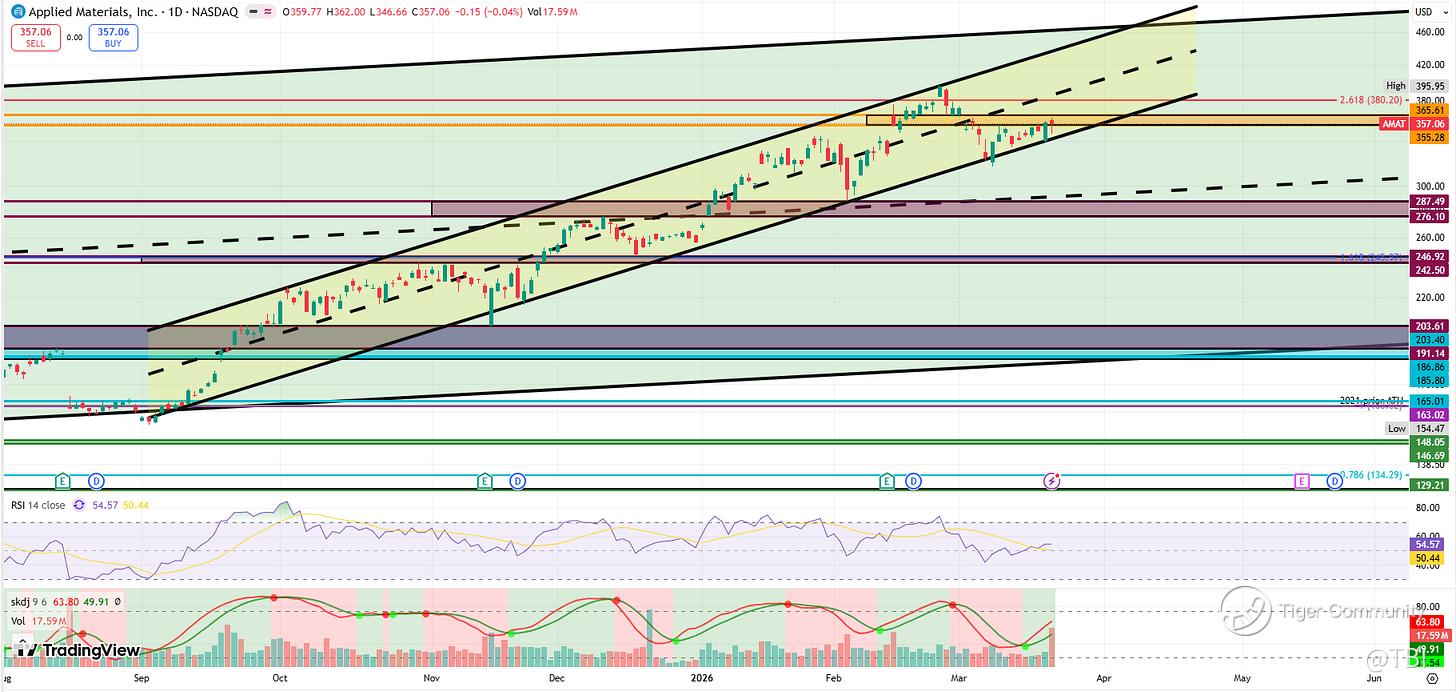Open the upcoming May D dividend marker
The width and height of the screenshot is (1456, 692).
tap(1334, 481)
